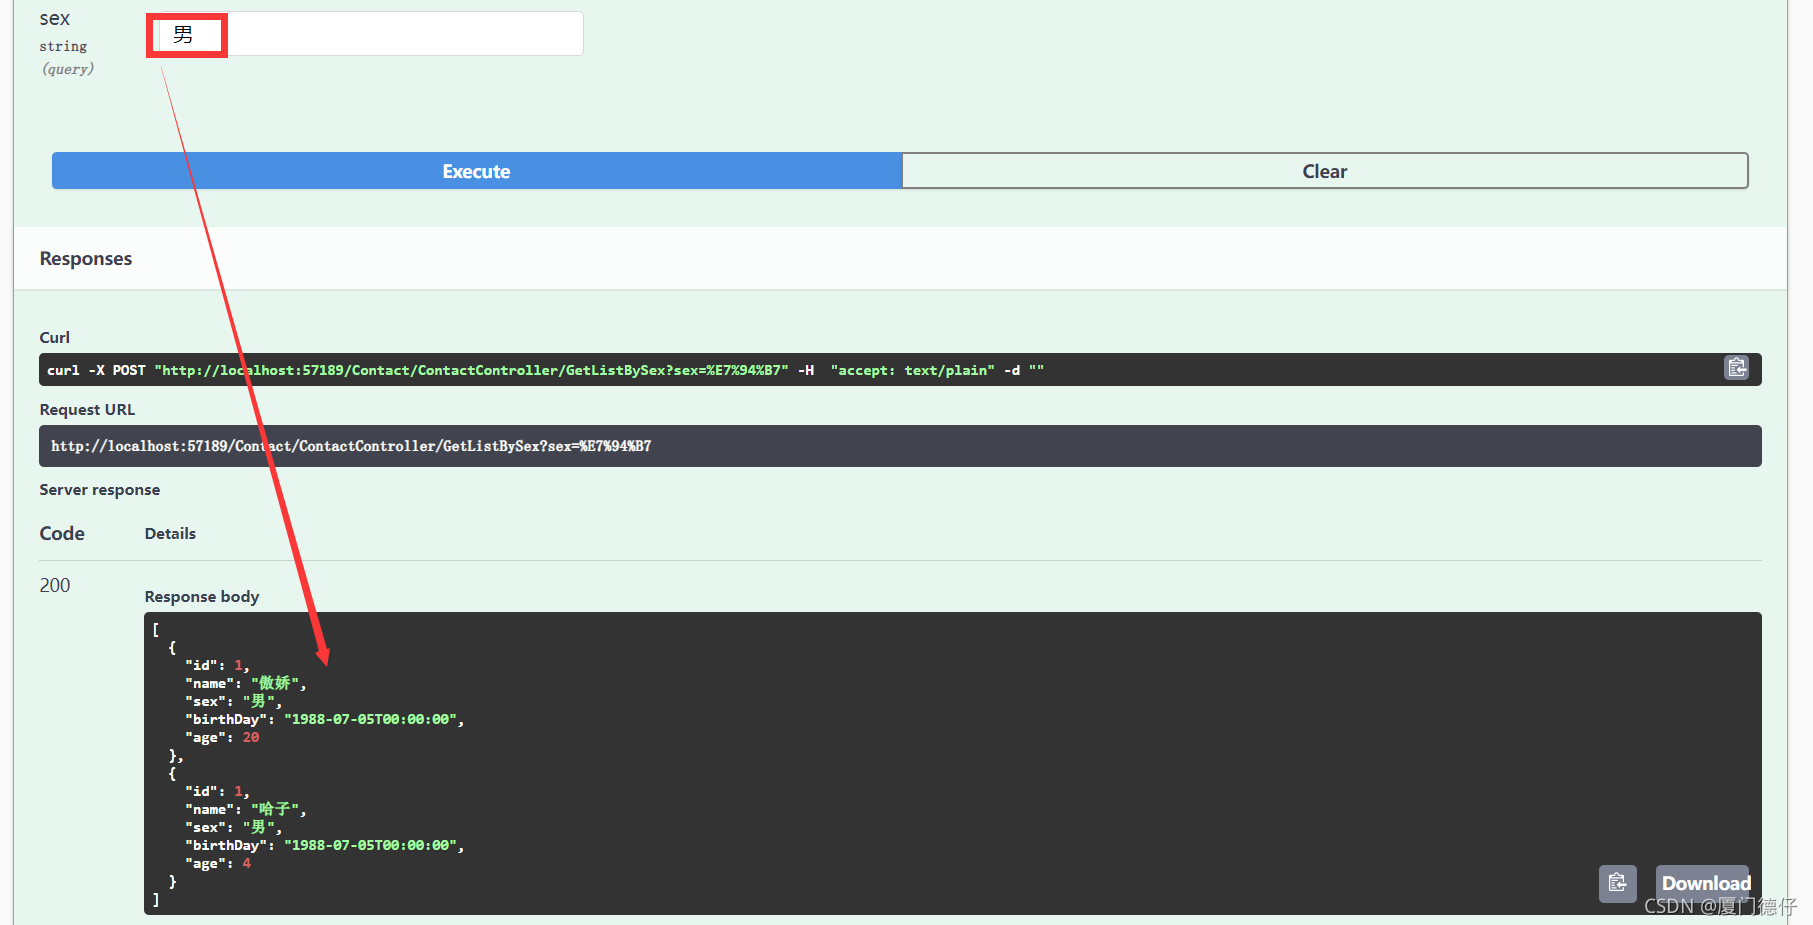Copy the curl command to clipboard
The width and height of the screenshot is (1813, 925).
click(x=1737, y=368)
